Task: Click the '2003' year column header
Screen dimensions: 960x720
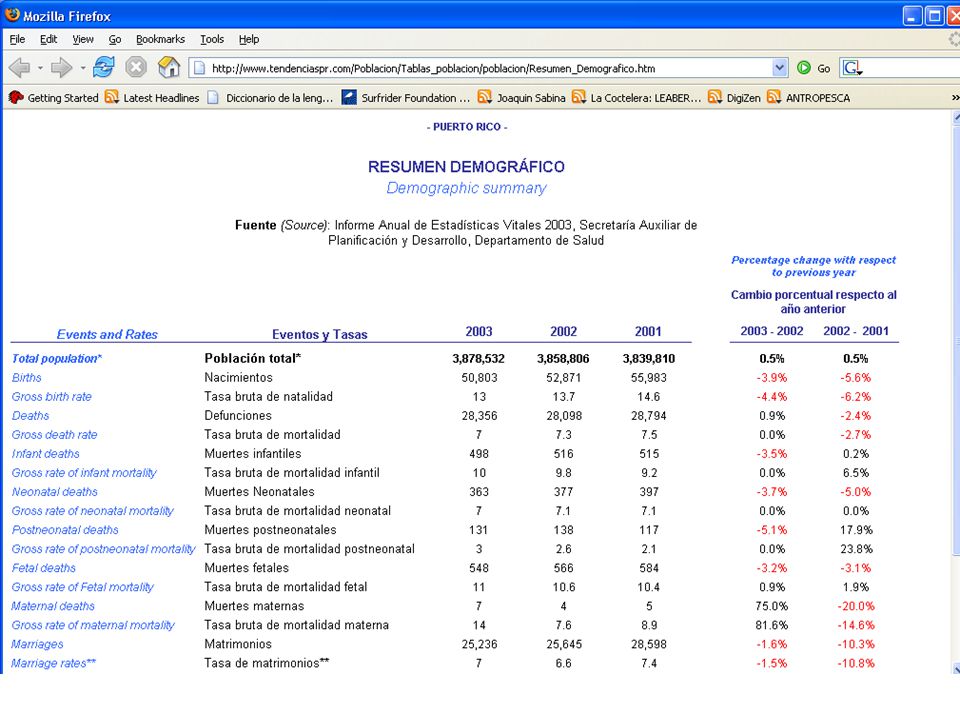Action: click(479, 331)
